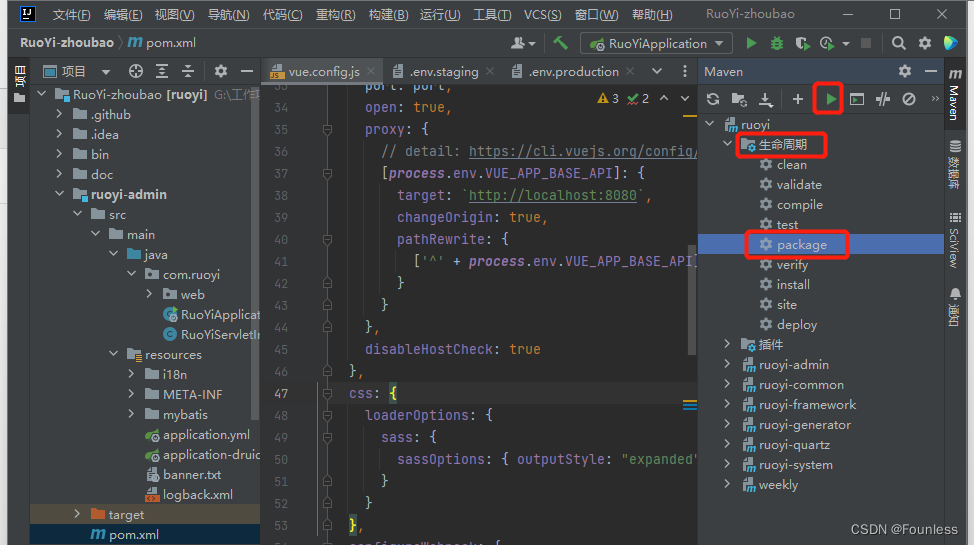Open the cli.vuejs.org config link

pyautogui.click(x=582, y=151)
